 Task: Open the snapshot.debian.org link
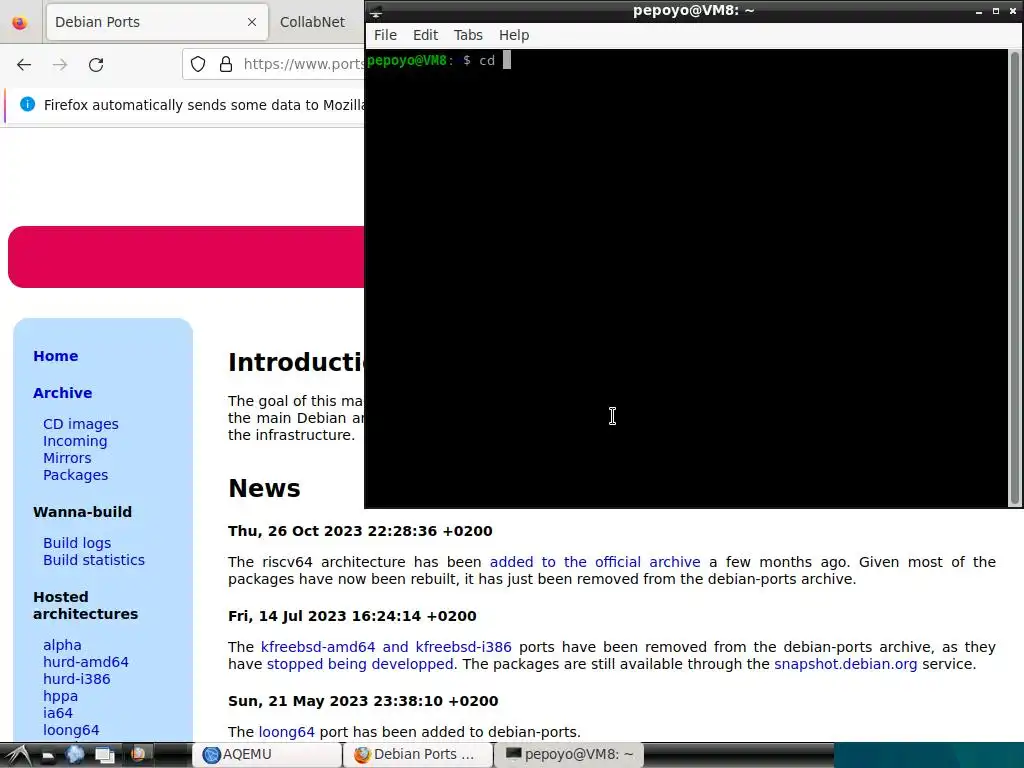(x=846, y=664)
